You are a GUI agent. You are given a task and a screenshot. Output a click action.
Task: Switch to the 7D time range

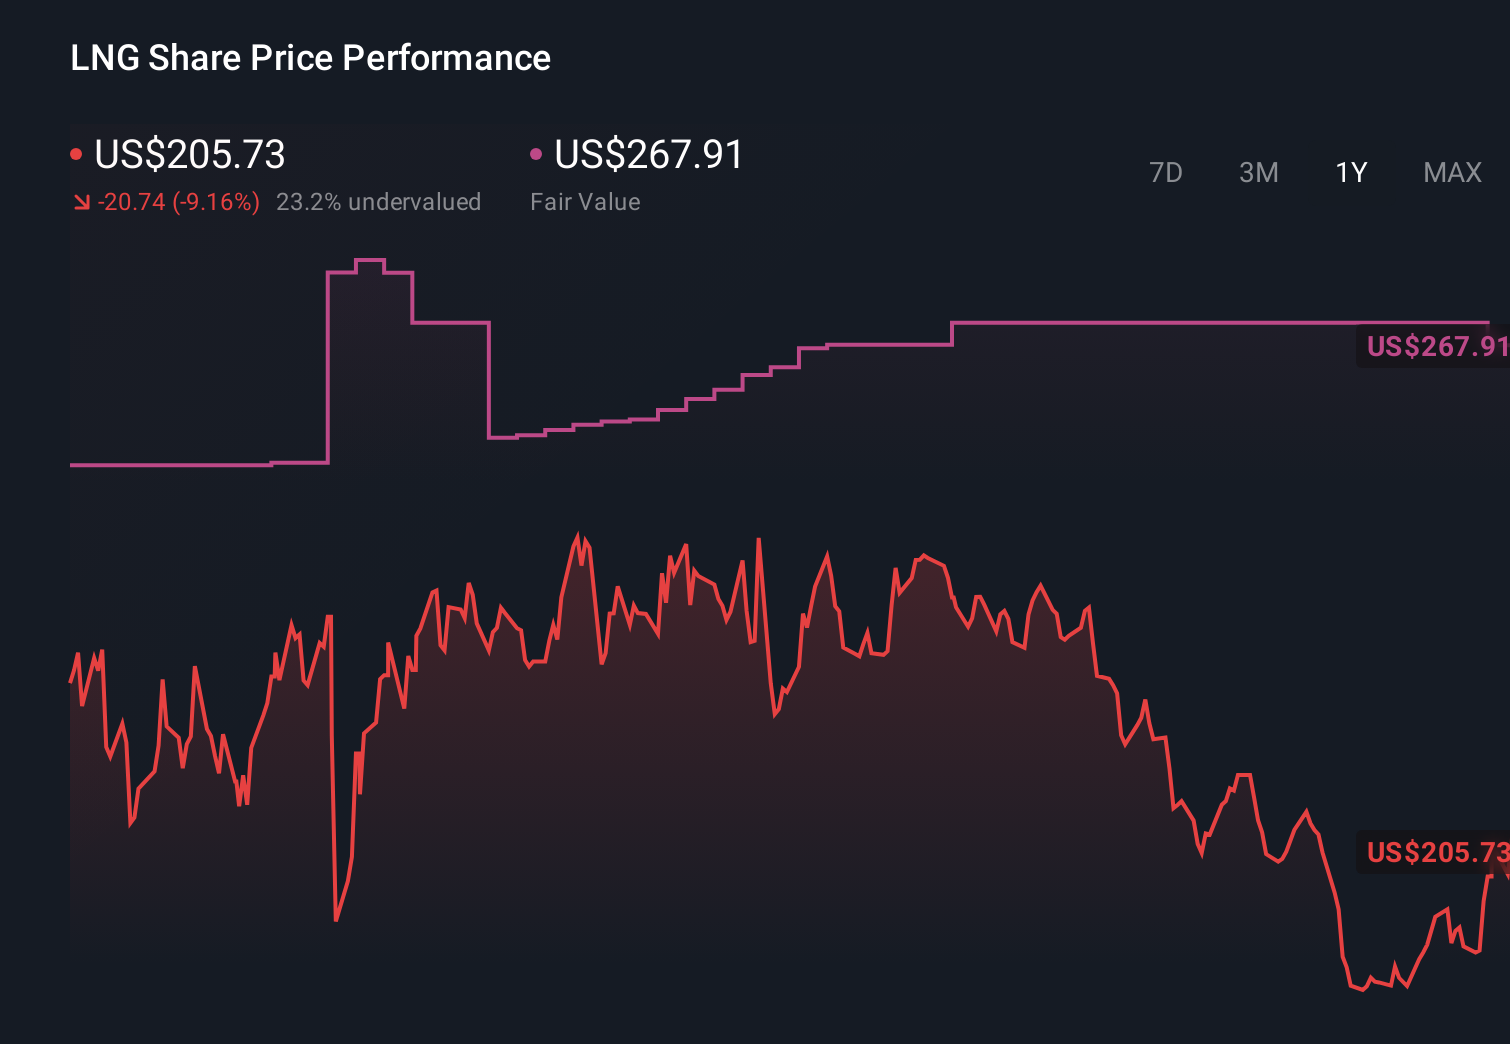[1166, 172]
